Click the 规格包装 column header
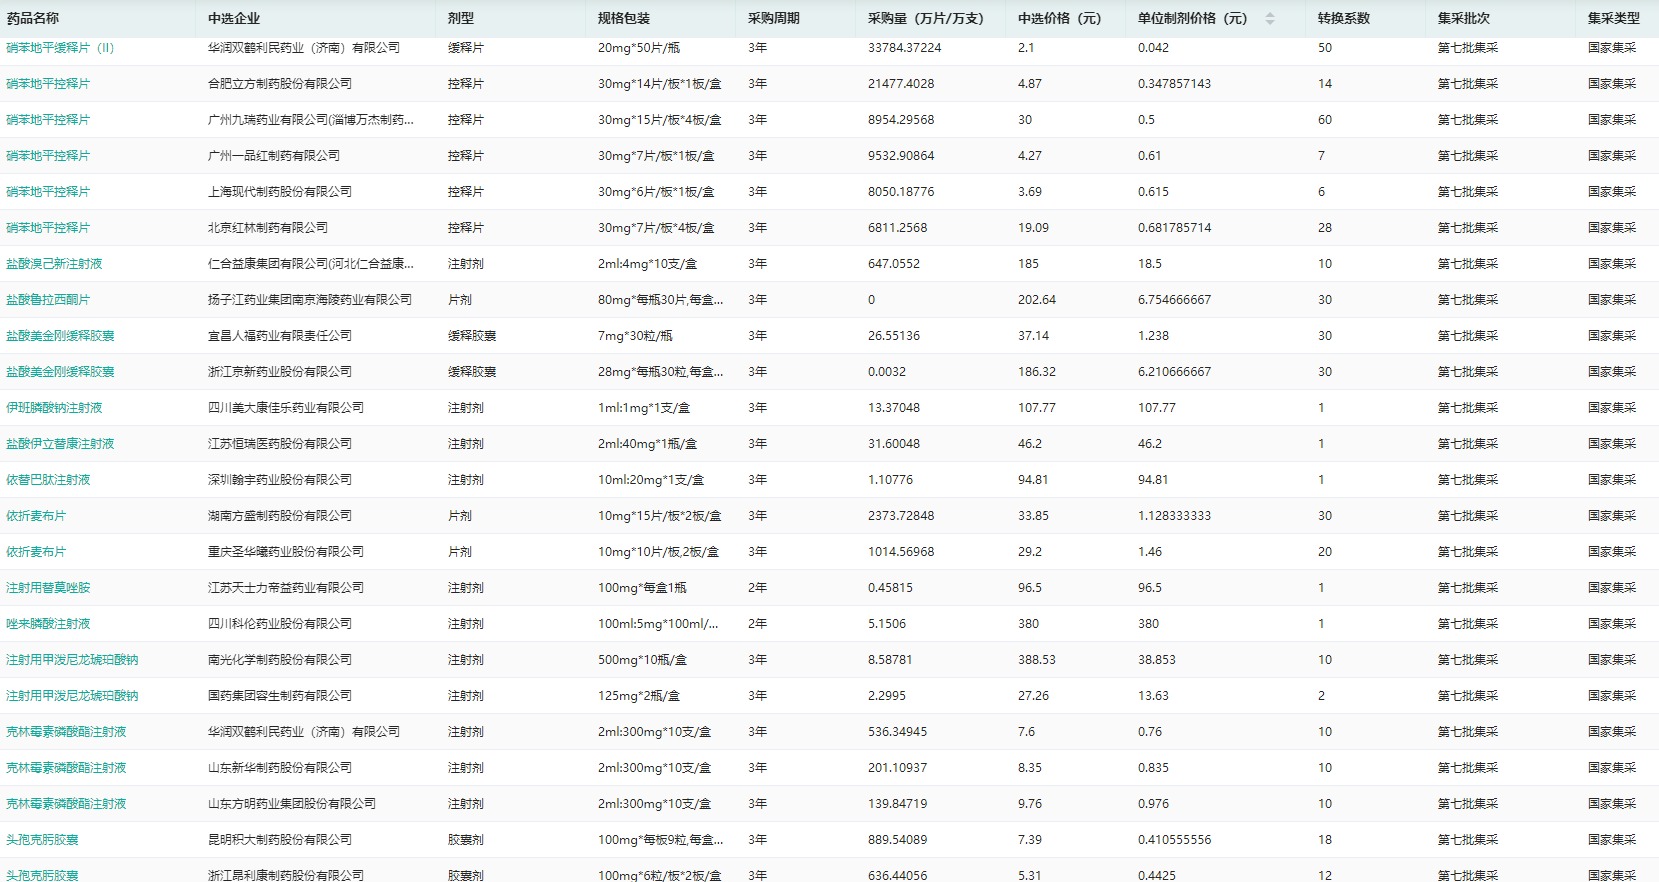This screenshot has height=882, width=1659. tap(624, 18)
